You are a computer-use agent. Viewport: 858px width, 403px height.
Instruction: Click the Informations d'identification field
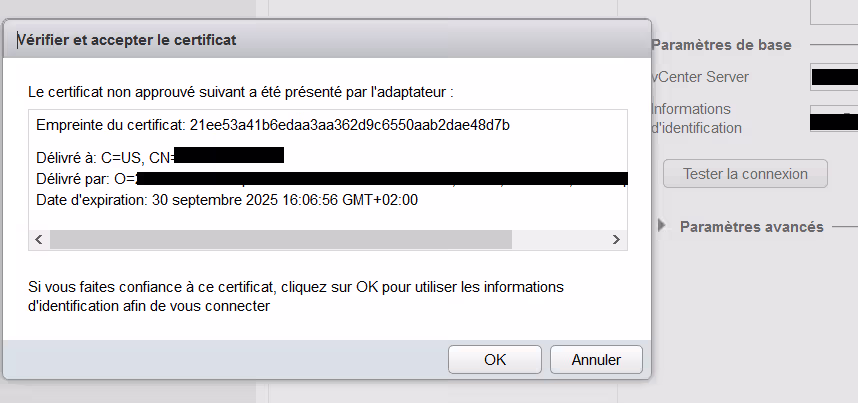(833, 121)
